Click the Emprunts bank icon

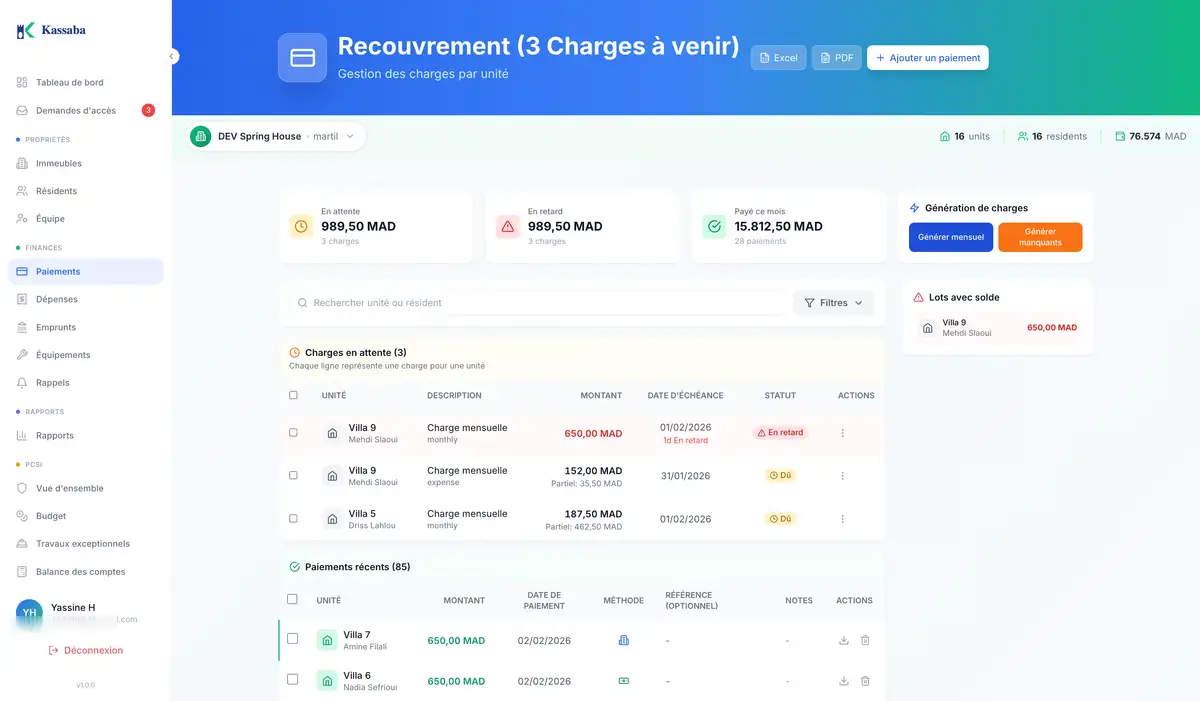[x=22, y=327]
